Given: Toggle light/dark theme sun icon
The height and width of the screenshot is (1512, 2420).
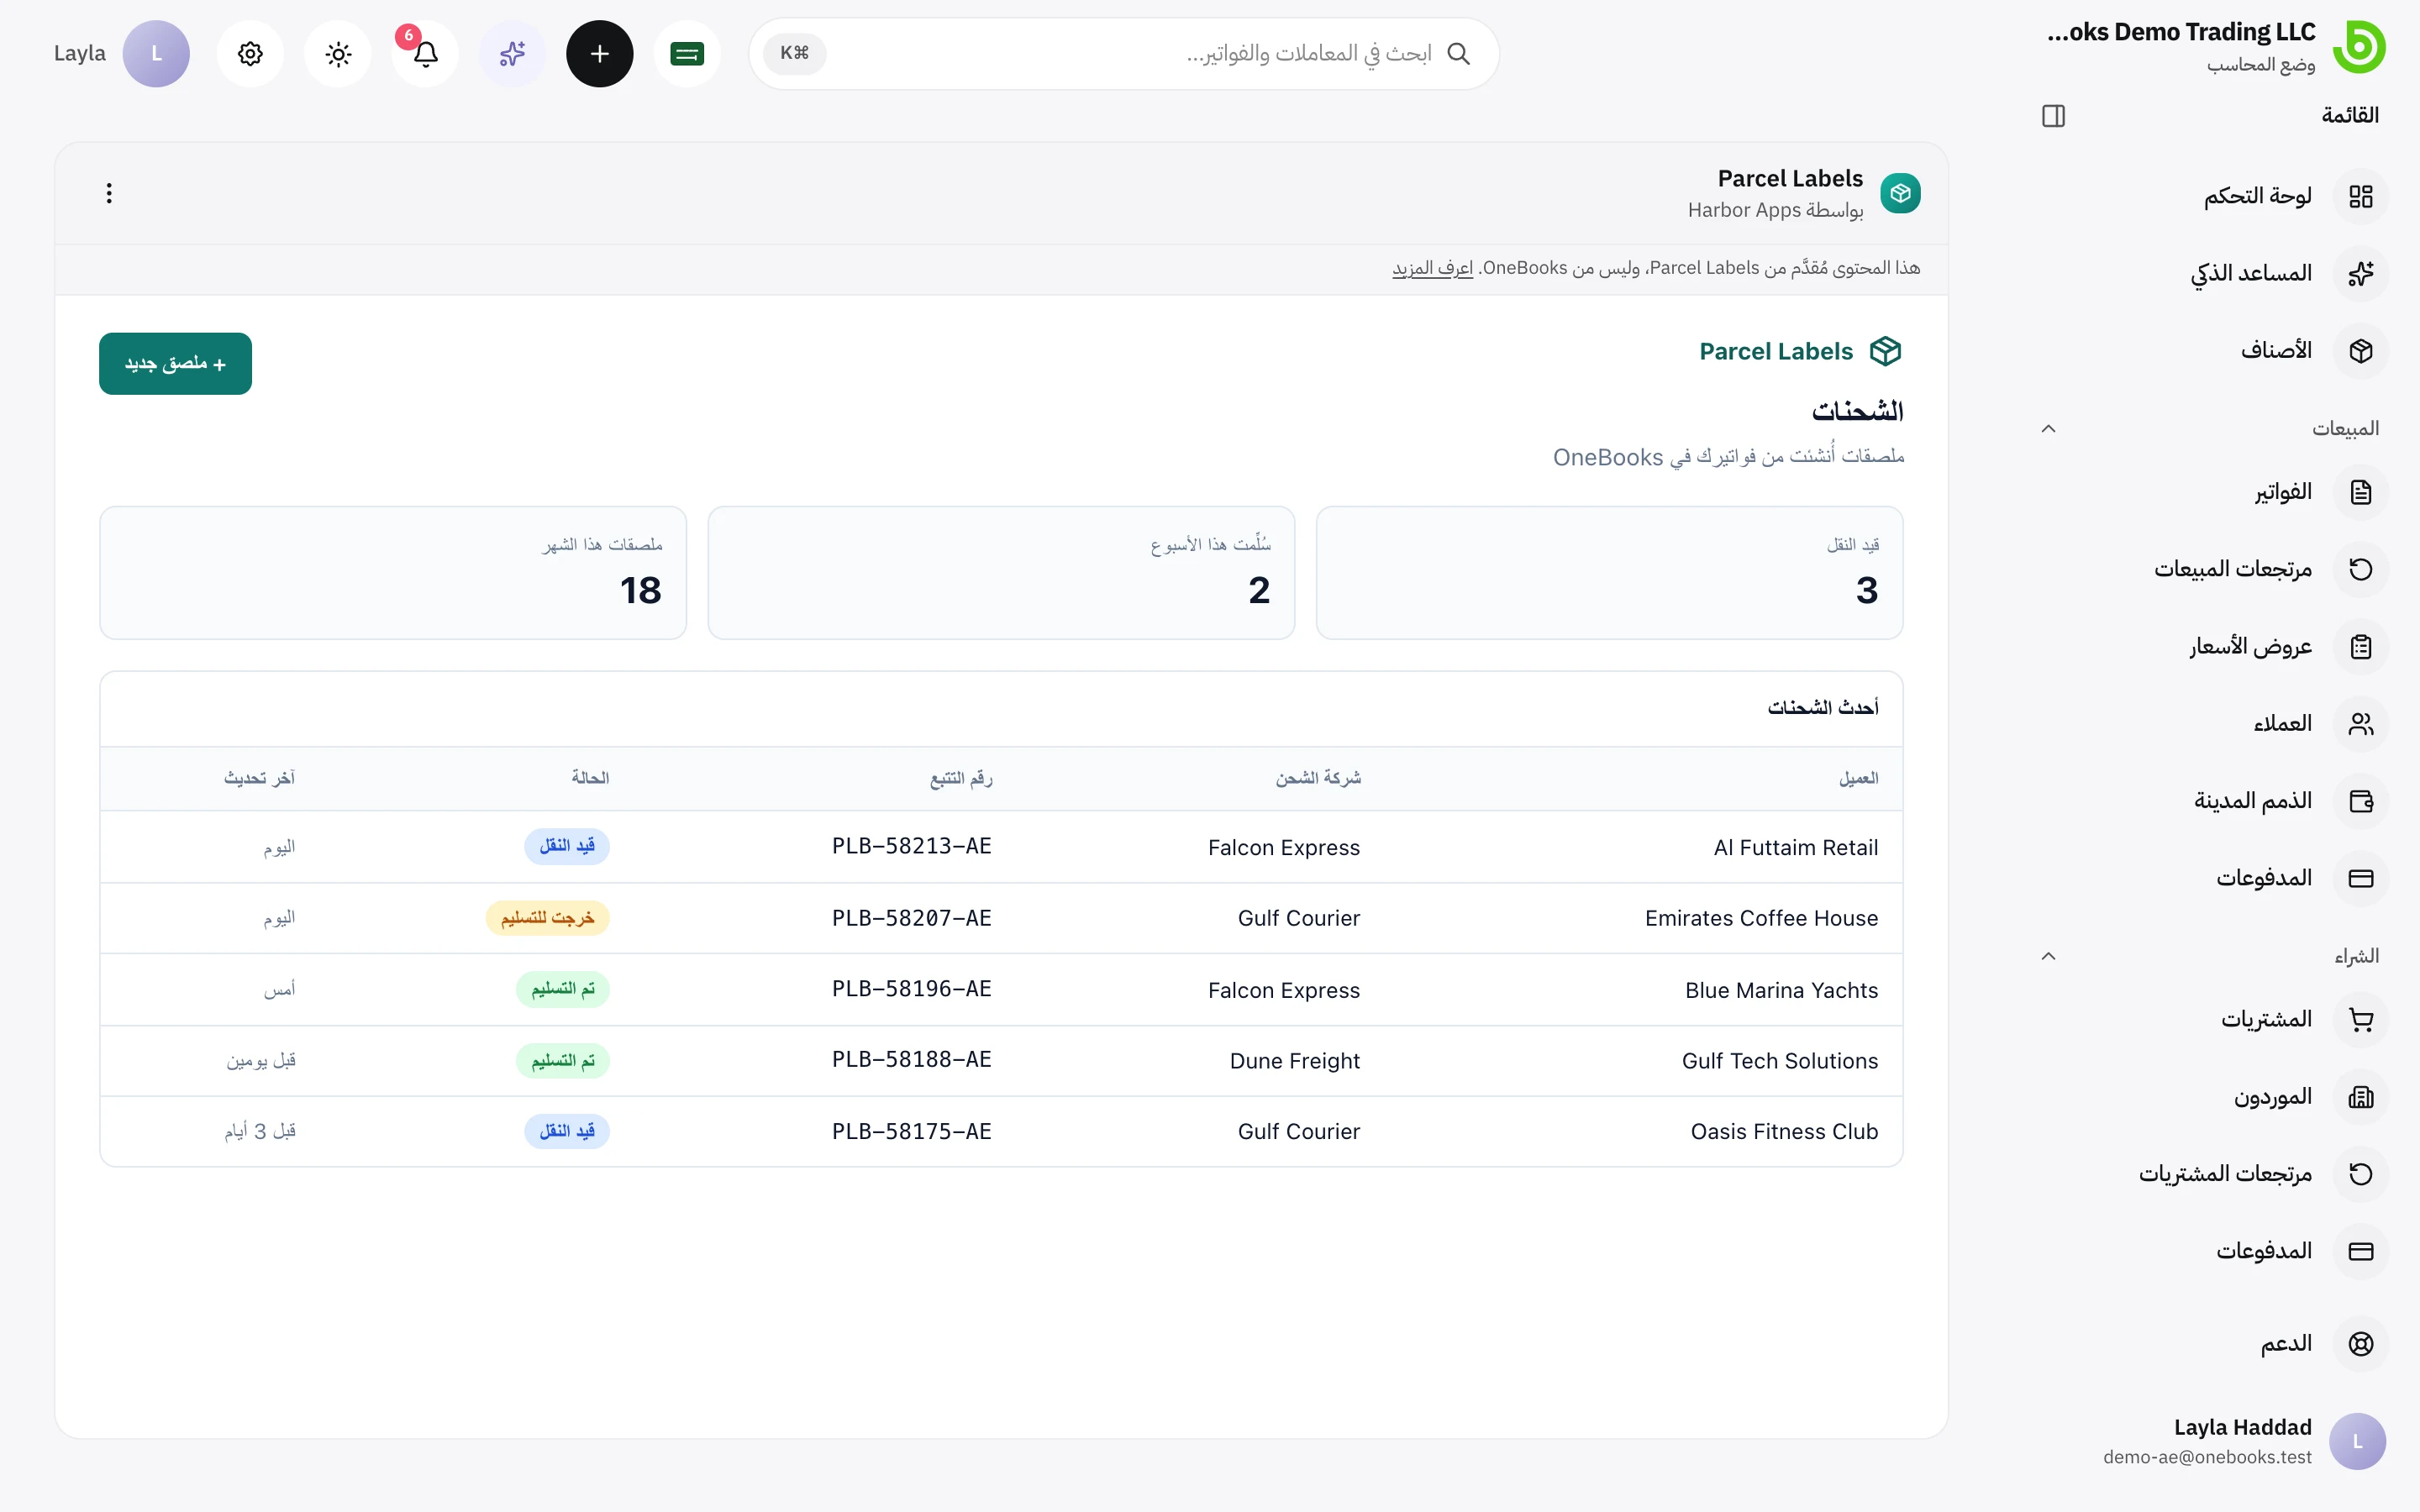Looking at the screenshot, I should tap(338, 54).
